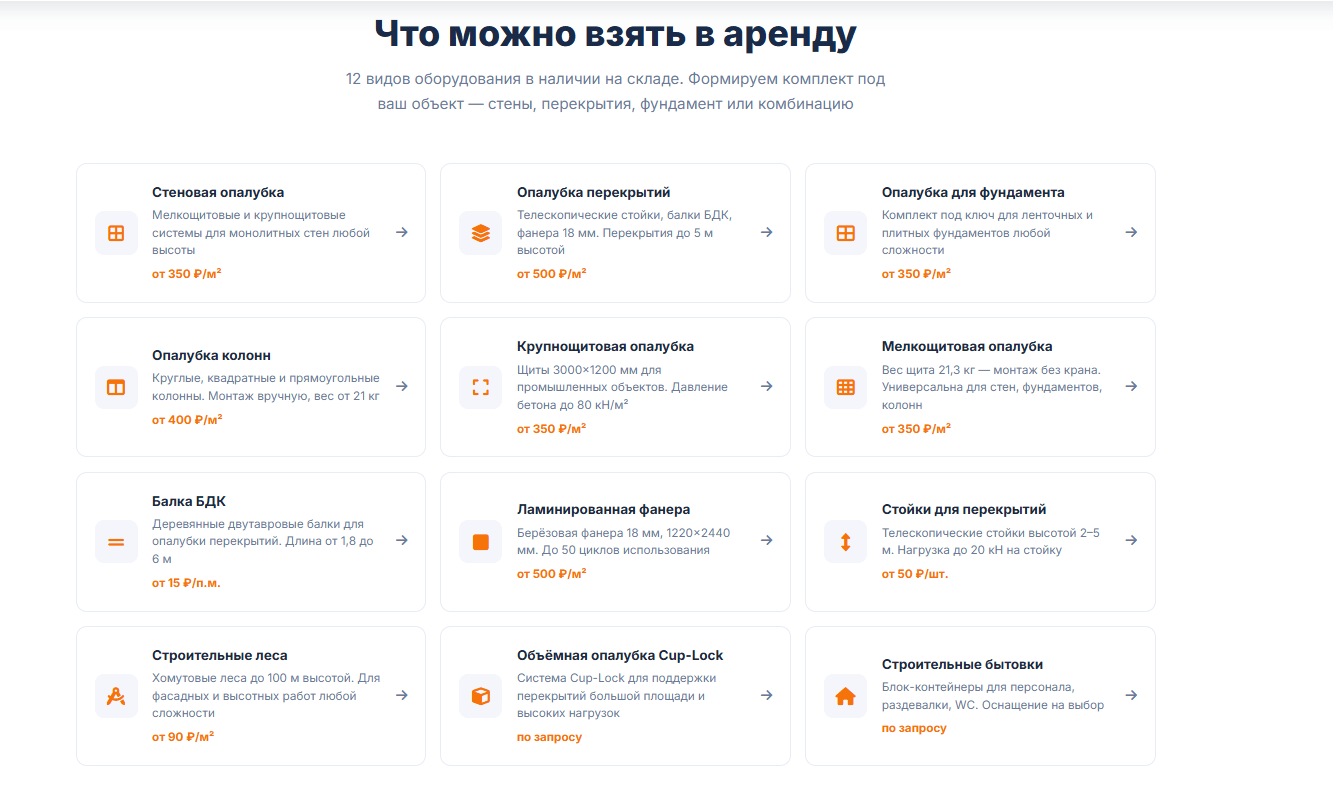This screenshot has height=811, width=1333.
Task: Click the Балка БДК beam icon
Action: (x=116, y=542)
